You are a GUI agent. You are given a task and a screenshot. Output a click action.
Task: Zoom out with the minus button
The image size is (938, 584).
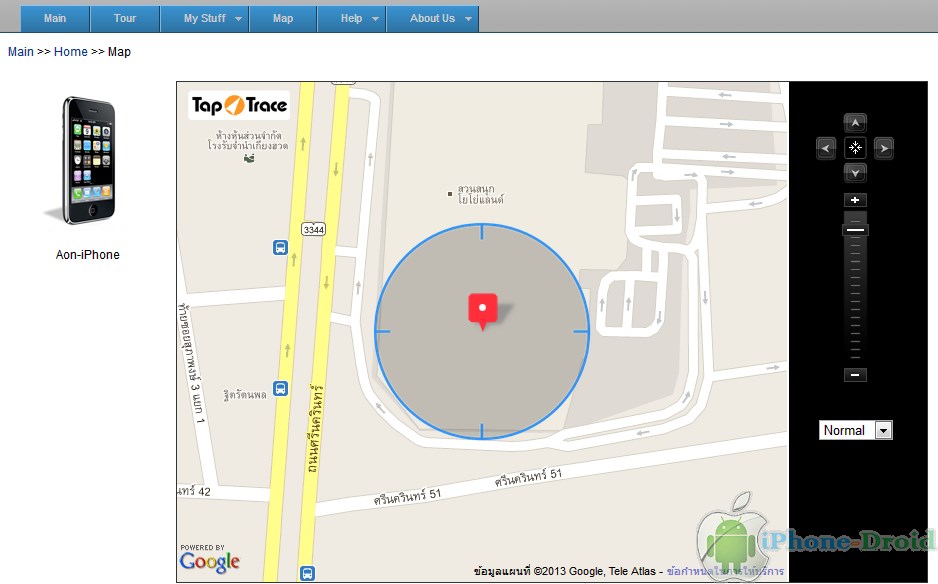(855, 375)
